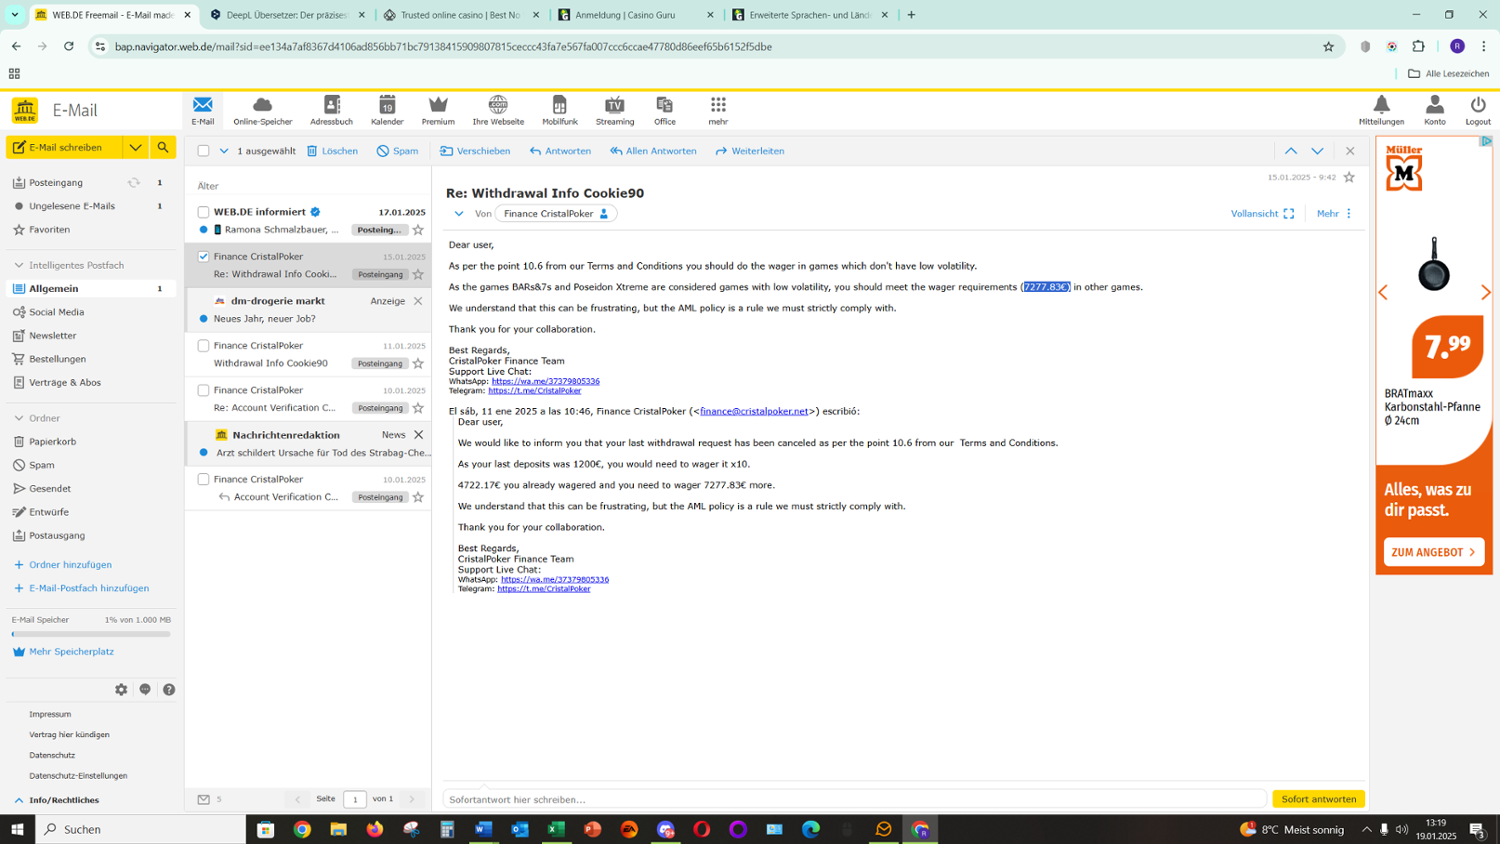Open Online-Speicher cloud icon

point(262,110)
